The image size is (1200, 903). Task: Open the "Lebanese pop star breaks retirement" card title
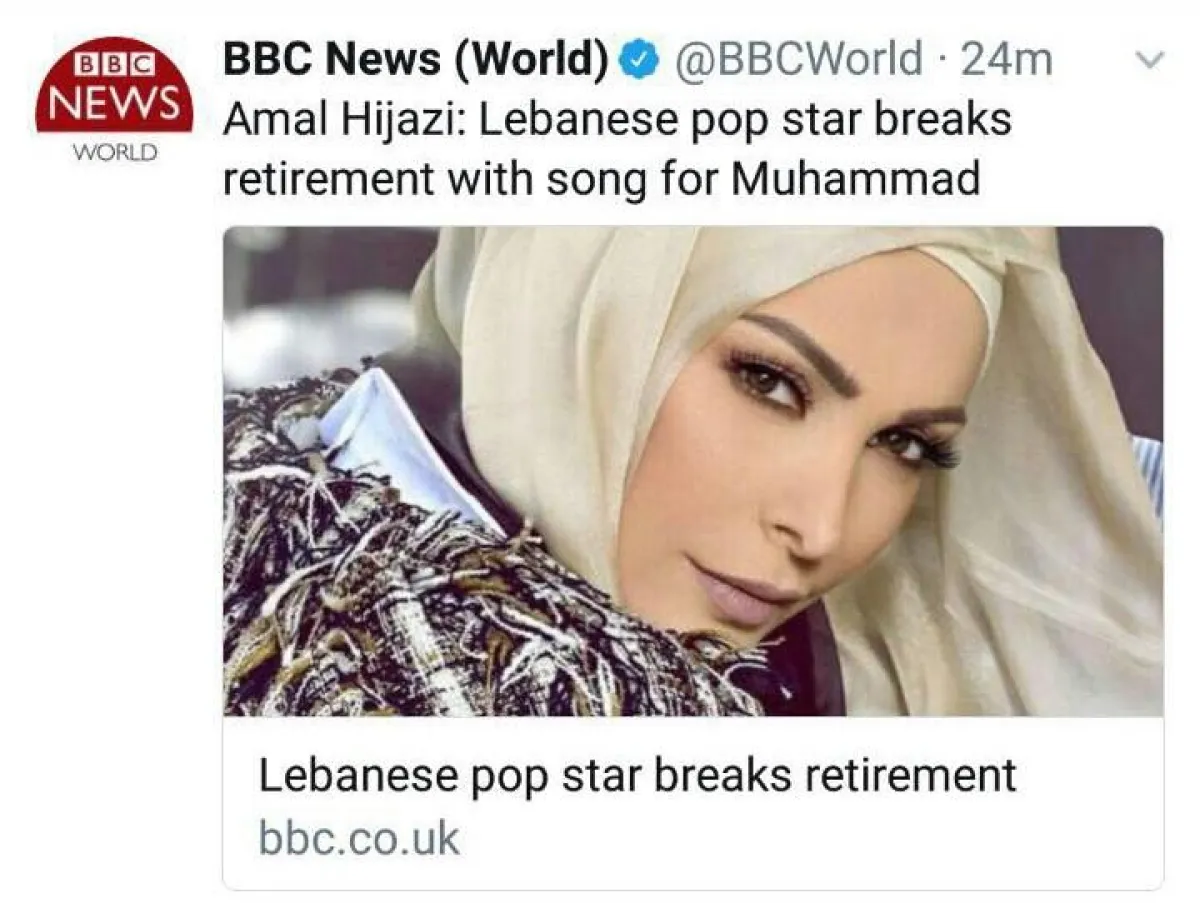coord(637,775)
